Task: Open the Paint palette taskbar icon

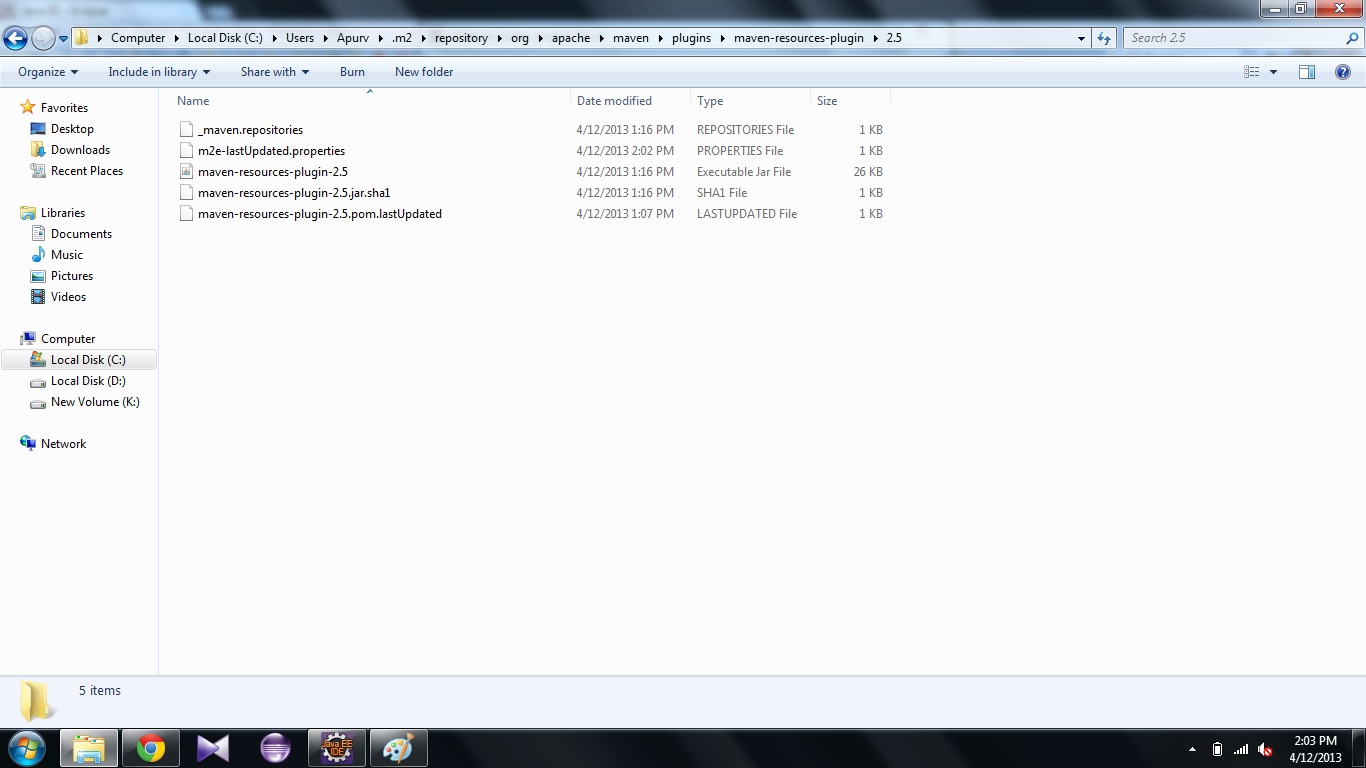Action: coord(398,748)
